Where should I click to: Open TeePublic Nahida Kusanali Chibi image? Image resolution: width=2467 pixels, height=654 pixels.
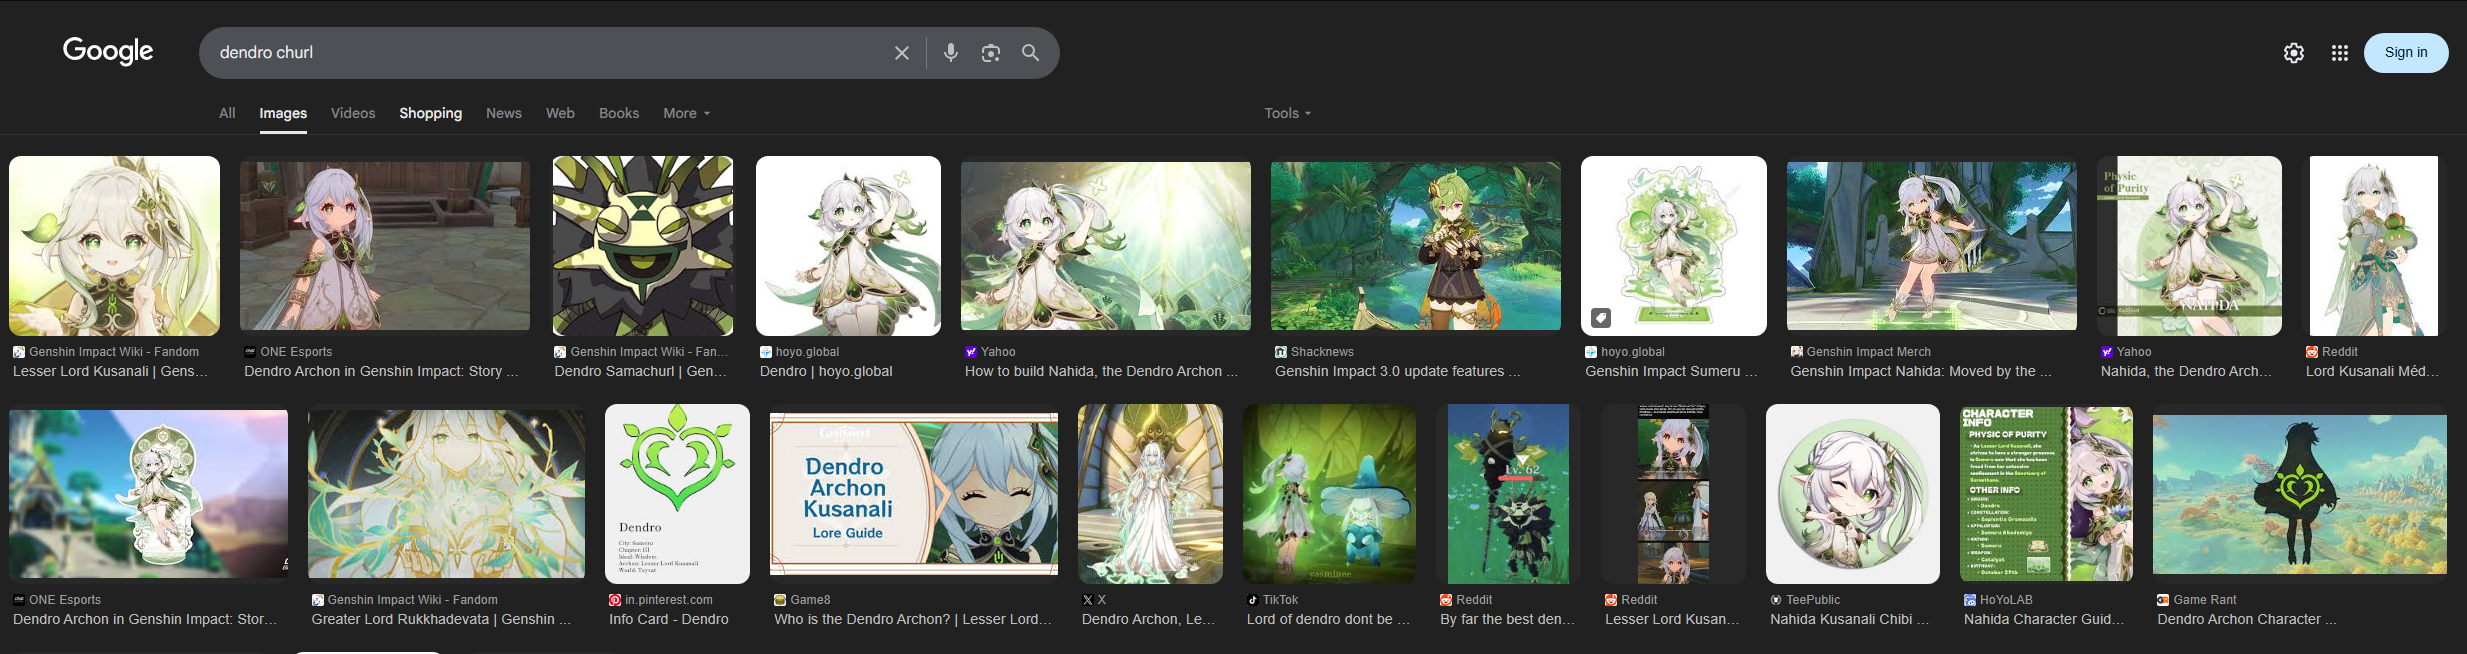point(1853,494)
